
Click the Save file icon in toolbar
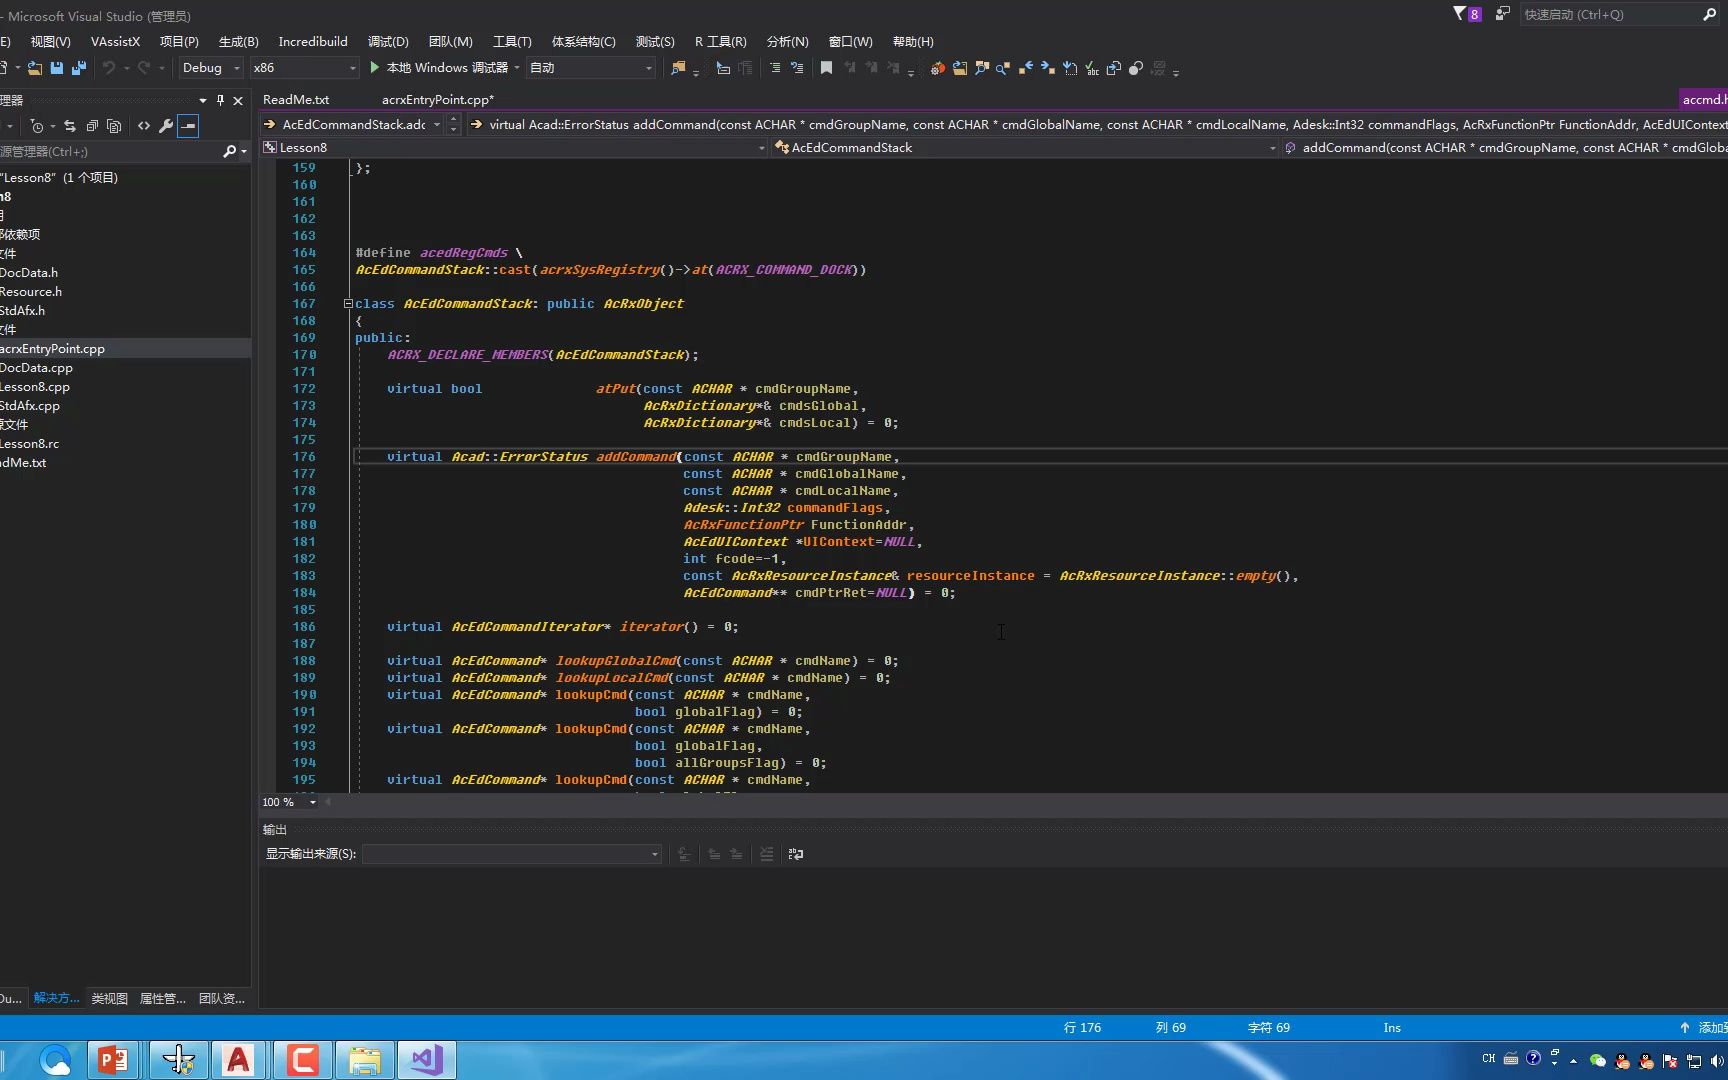pyautogui.click(x=57, y=68)
